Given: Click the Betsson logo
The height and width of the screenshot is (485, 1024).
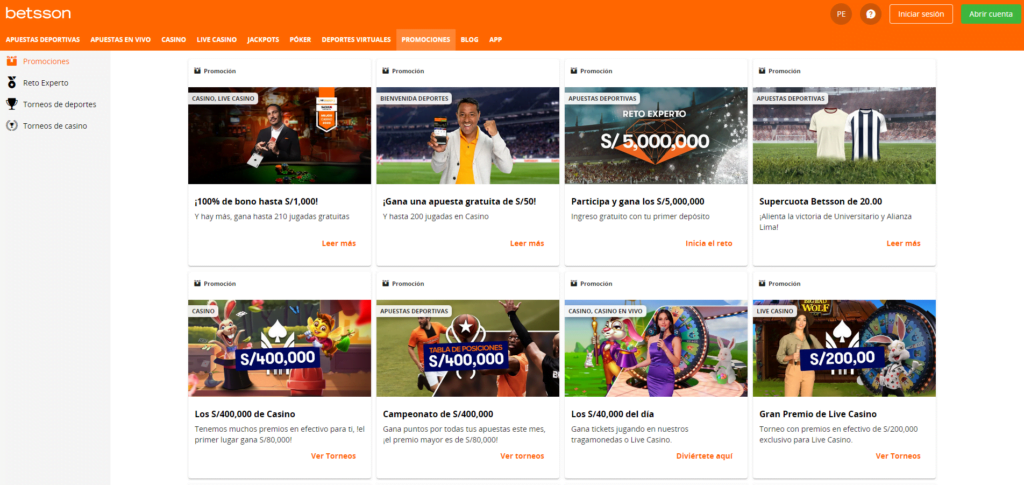Looking at the screenshot, I should tap(38, 13).
